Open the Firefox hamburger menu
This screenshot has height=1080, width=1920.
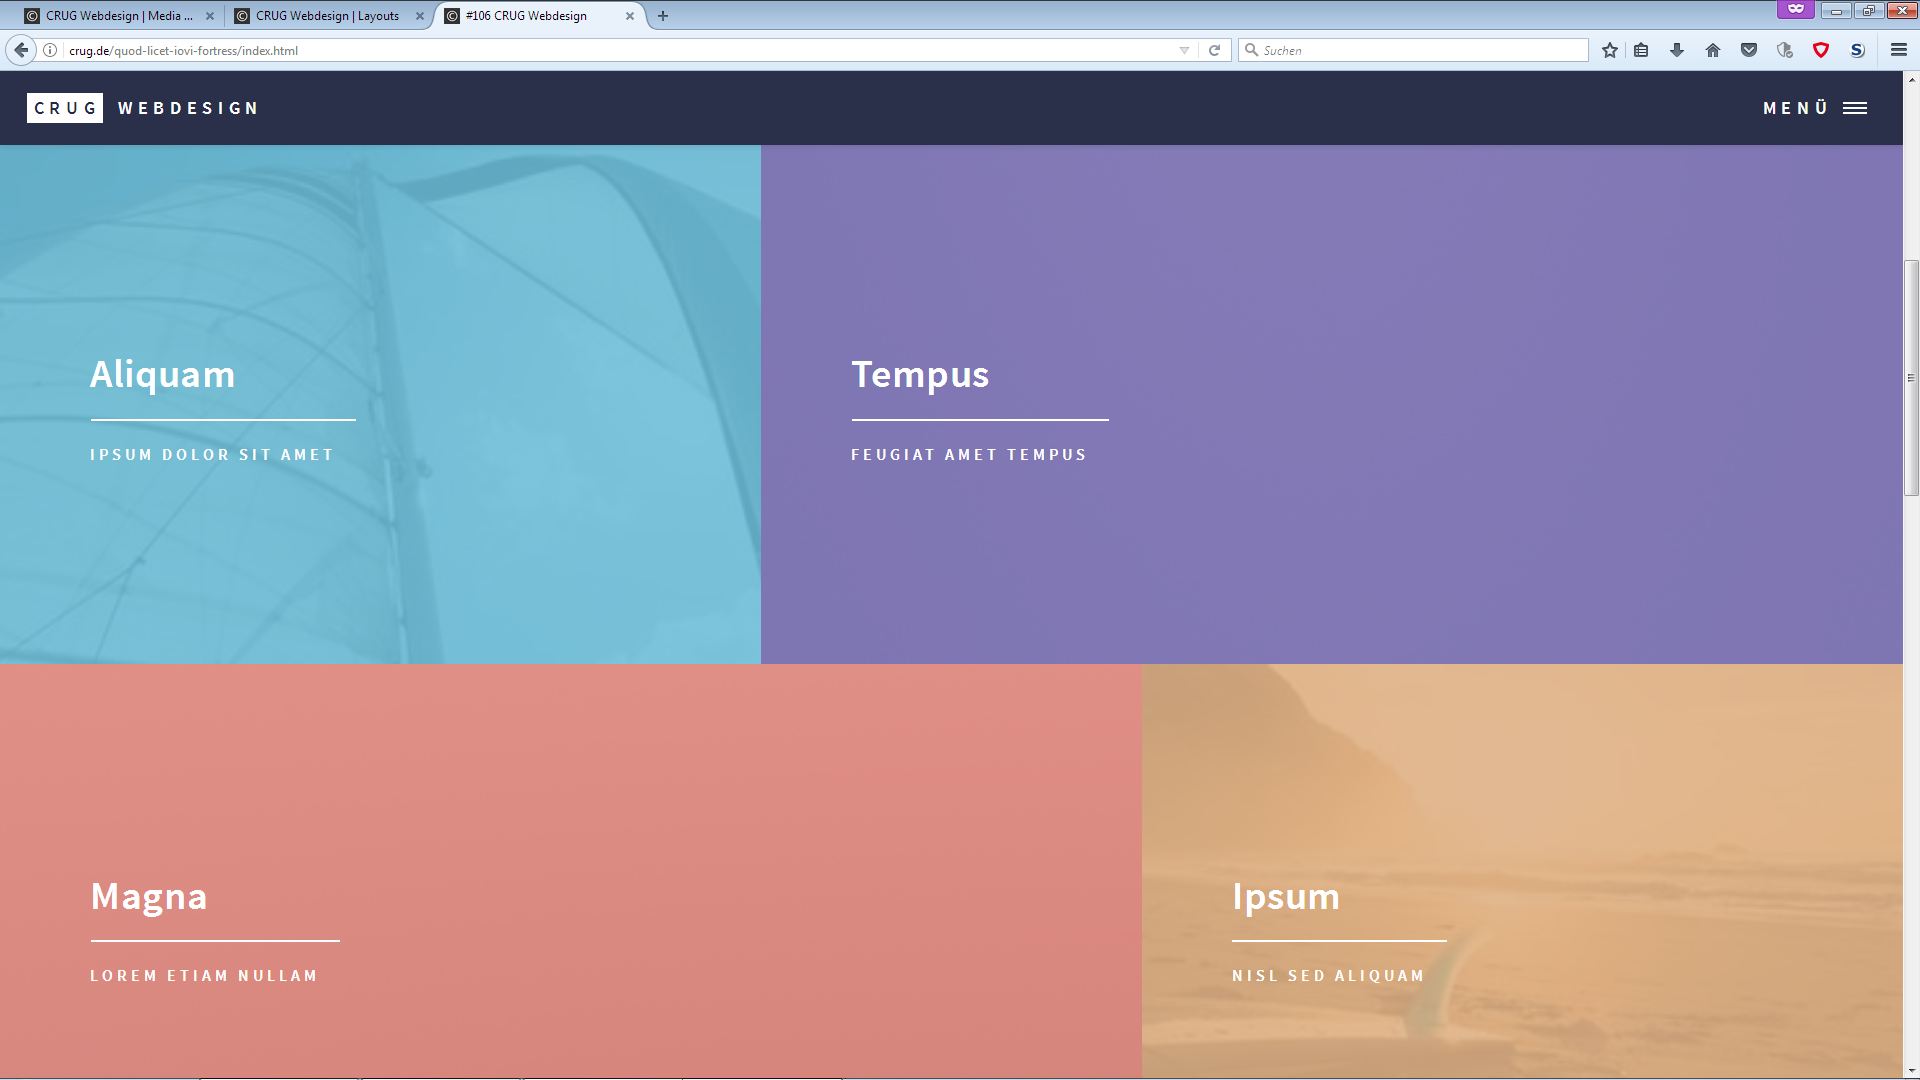(x=1898, y=50)
